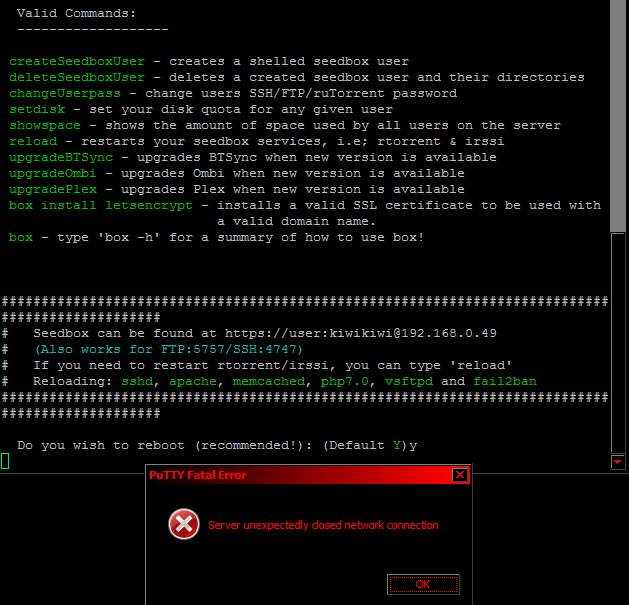Click the deleteSeedboxUser command text
The height and width of the screenshot is (605, 629).
tap(77, 77)
